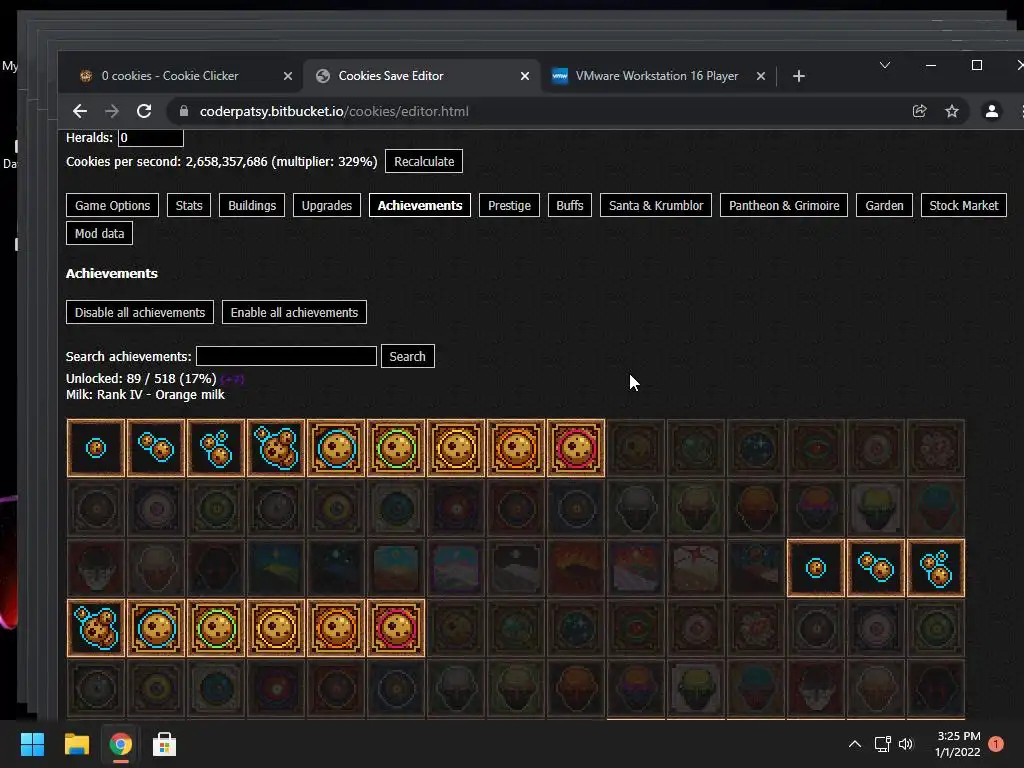Open the Garden section
The height and width of the screenshot is (768, 1024).
coord(884,205)
